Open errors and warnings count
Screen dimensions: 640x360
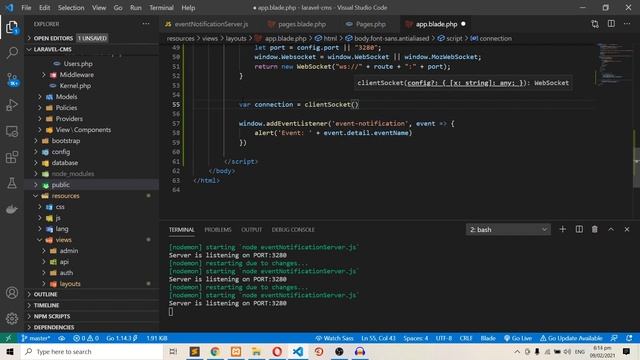click(86, 338)
